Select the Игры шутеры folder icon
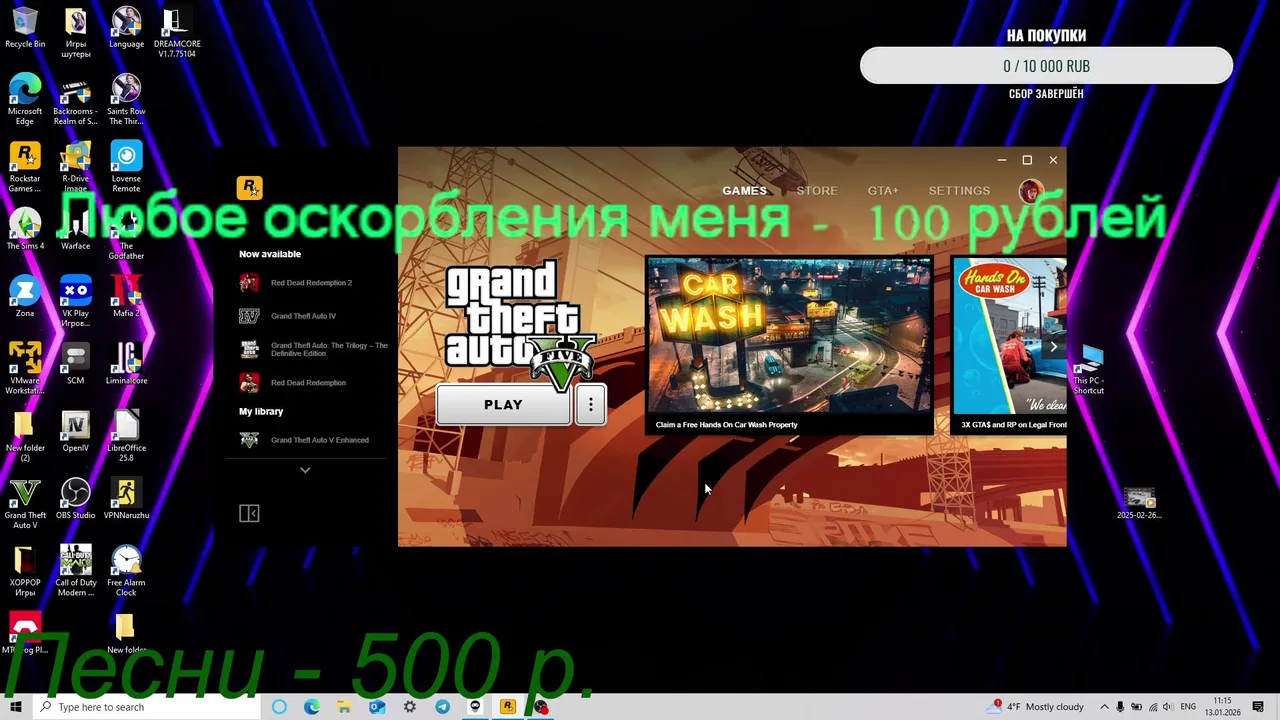The image size is (1280, 720). click(75, 32)
